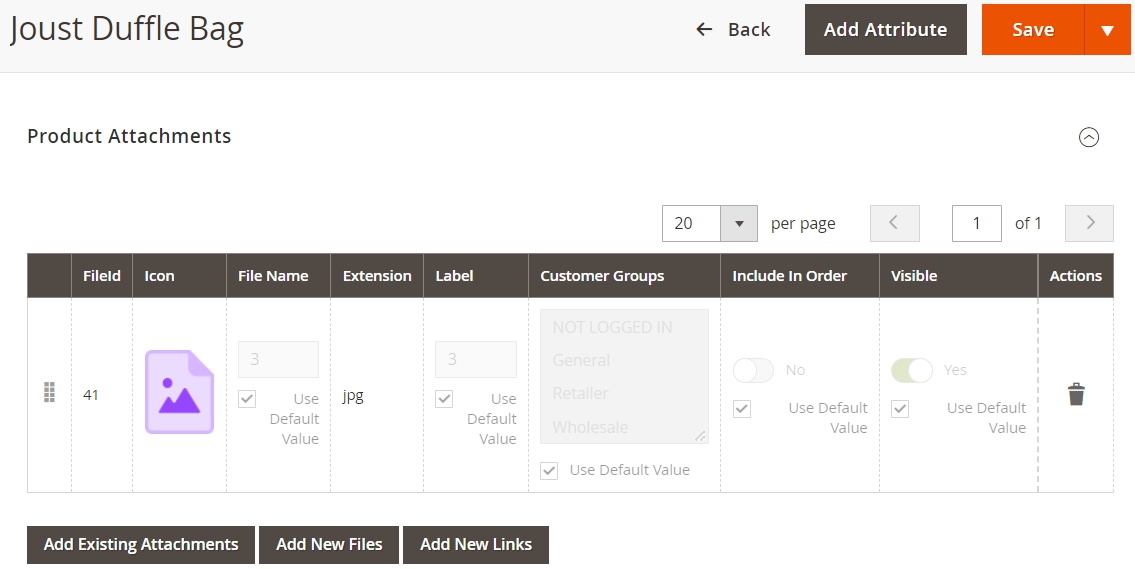Open the Save options dropdown arrow
The width and height of the screenshot is (1135, 569).
[1107, 30]
